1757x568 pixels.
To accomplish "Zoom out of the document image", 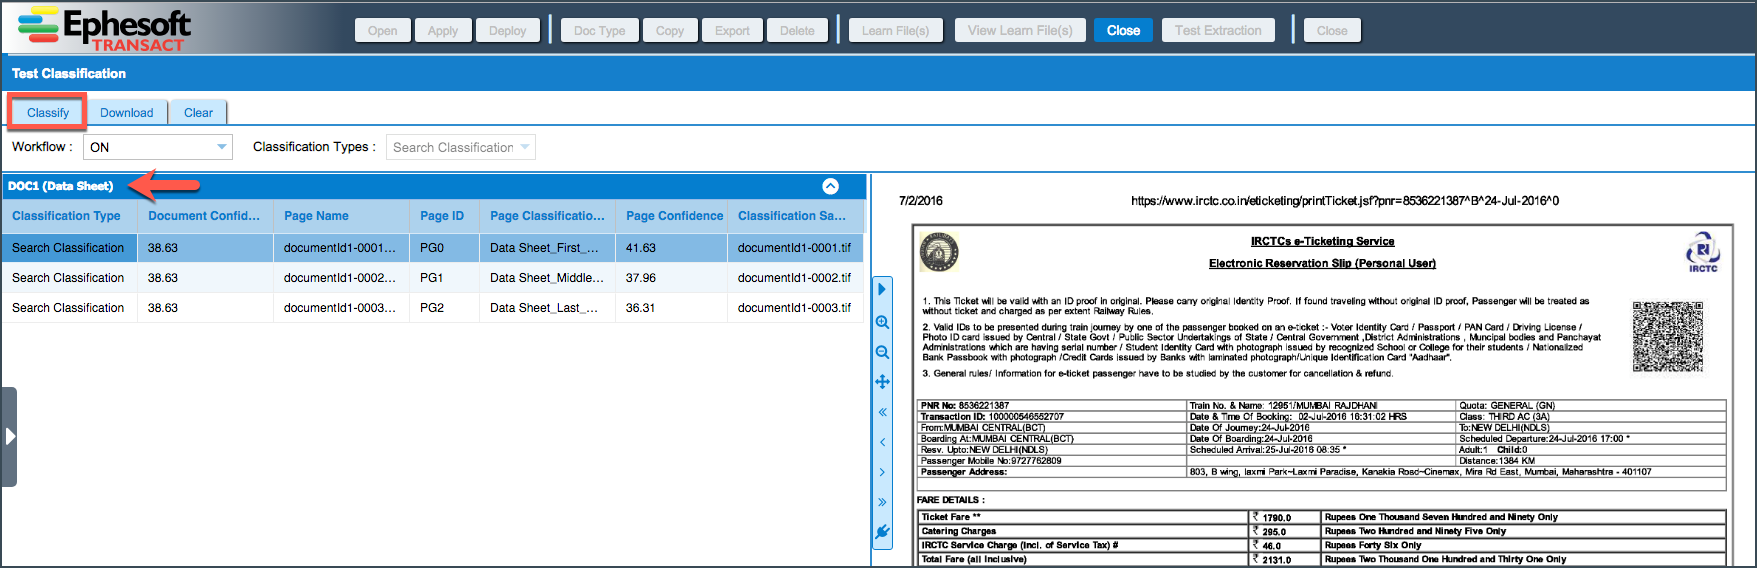I will 882,352.
